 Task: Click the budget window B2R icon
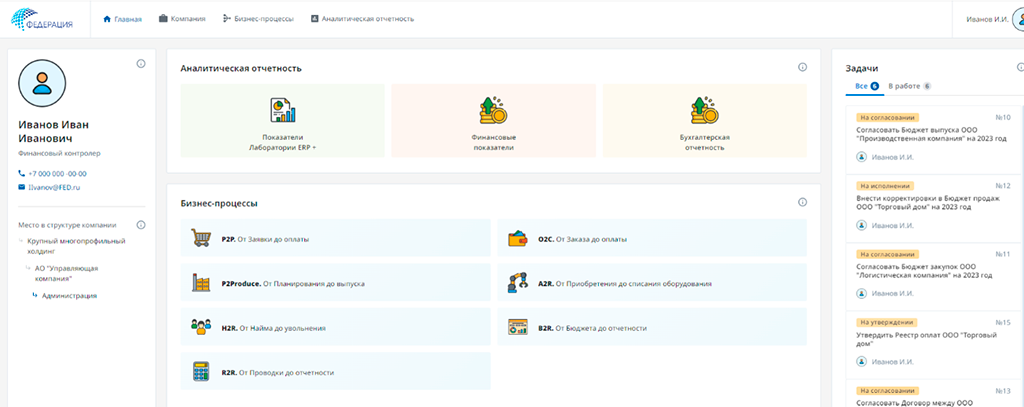click(x=517, y=327)
